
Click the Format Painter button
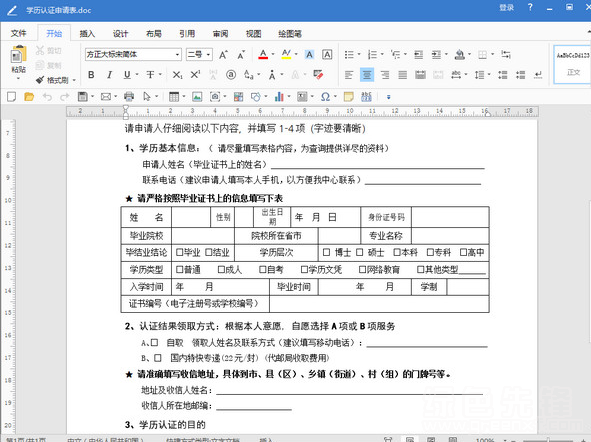(52, 80)
